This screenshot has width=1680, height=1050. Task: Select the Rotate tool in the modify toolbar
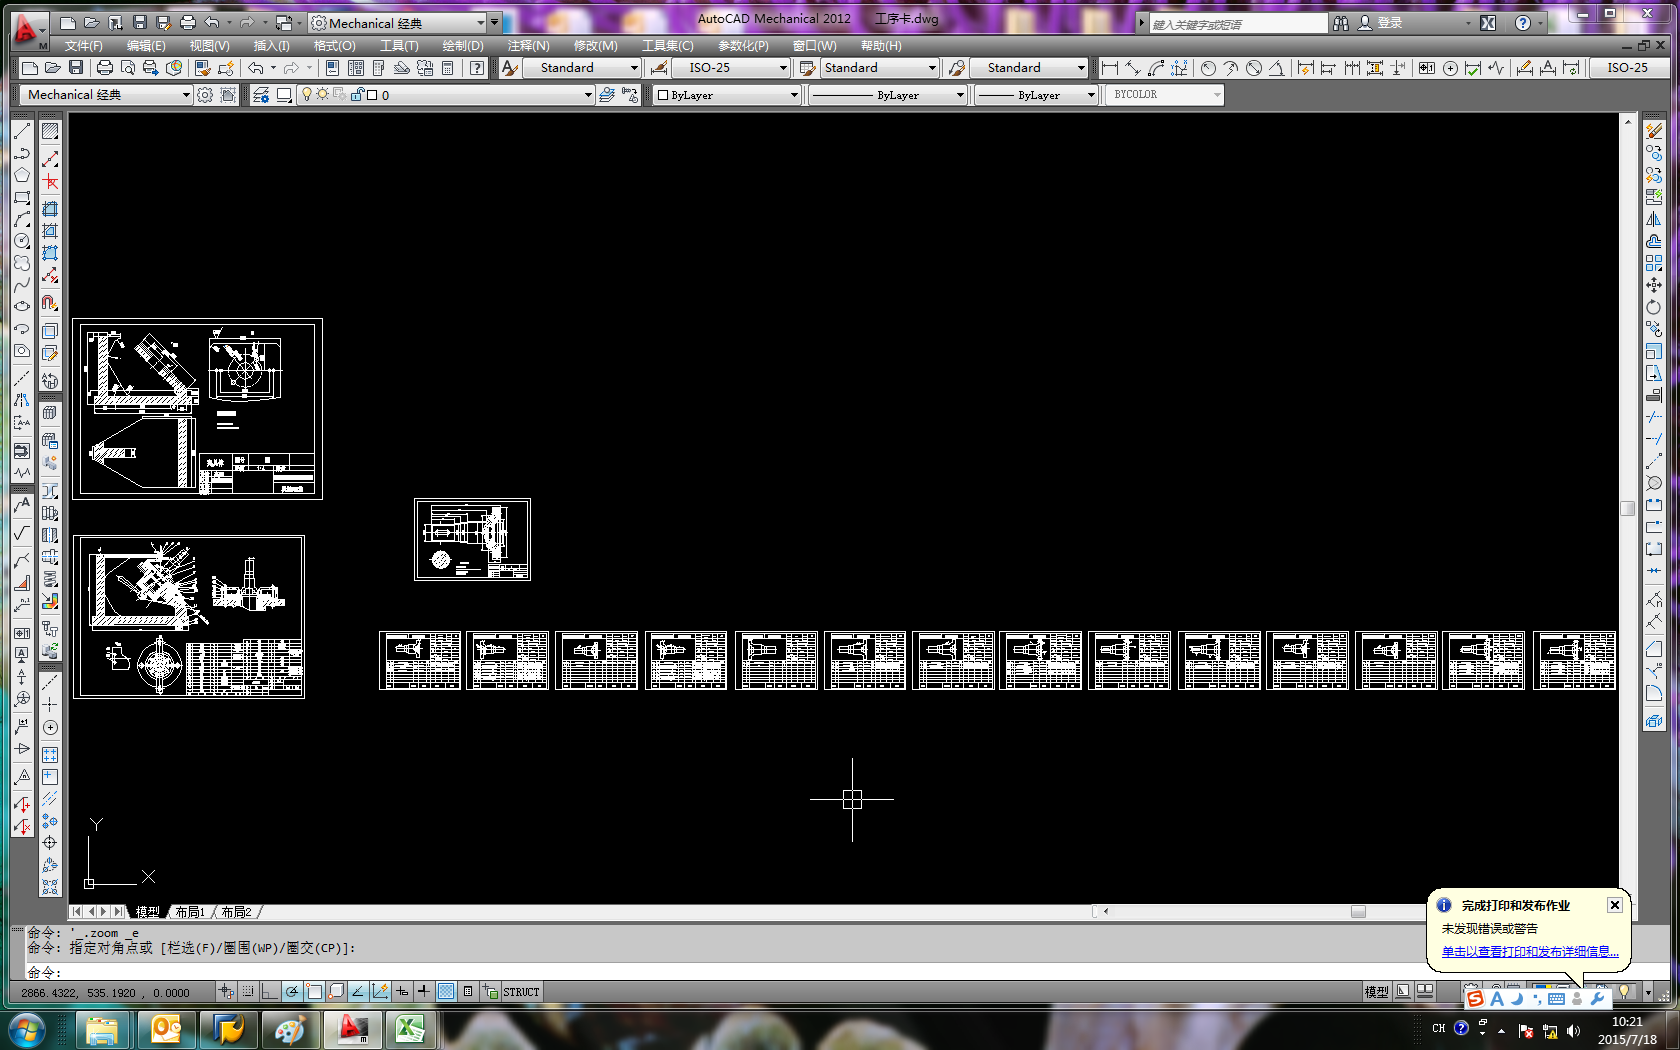click(x=1654, y=307)
